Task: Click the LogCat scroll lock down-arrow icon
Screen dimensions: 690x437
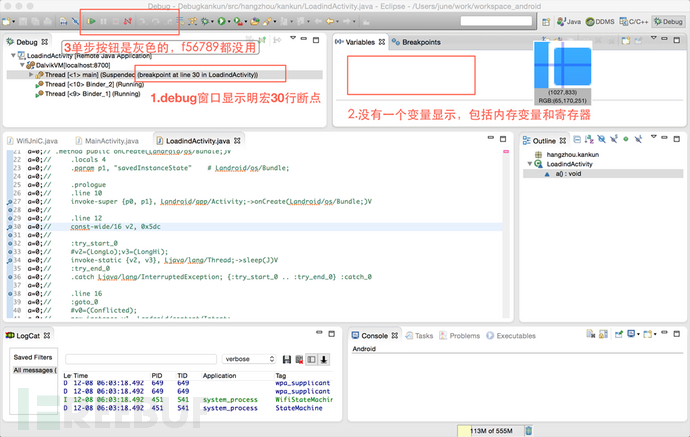Action: [324, 359]
